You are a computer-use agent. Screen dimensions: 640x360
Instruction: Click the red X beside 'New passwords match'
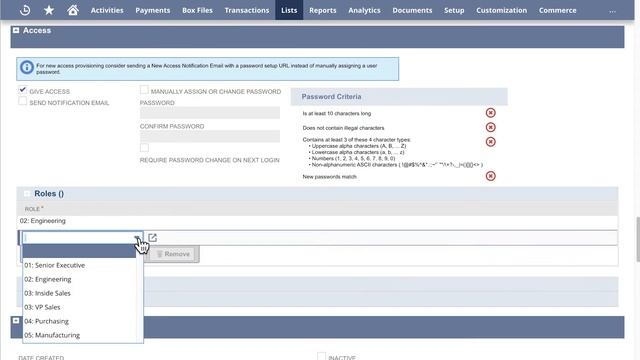pos(491,176)
